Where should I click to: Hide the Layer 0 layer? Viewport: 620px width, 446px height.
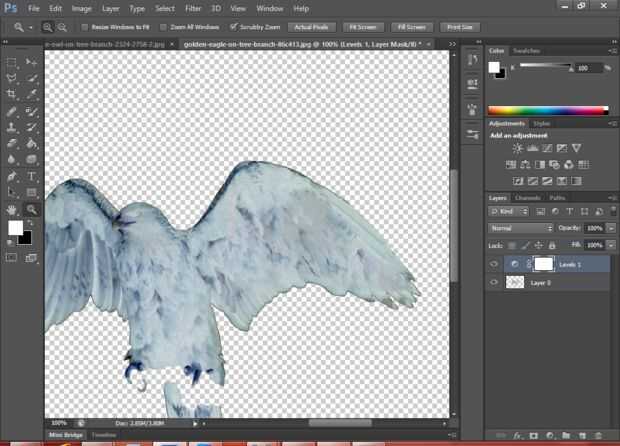[x=494, y=282]
